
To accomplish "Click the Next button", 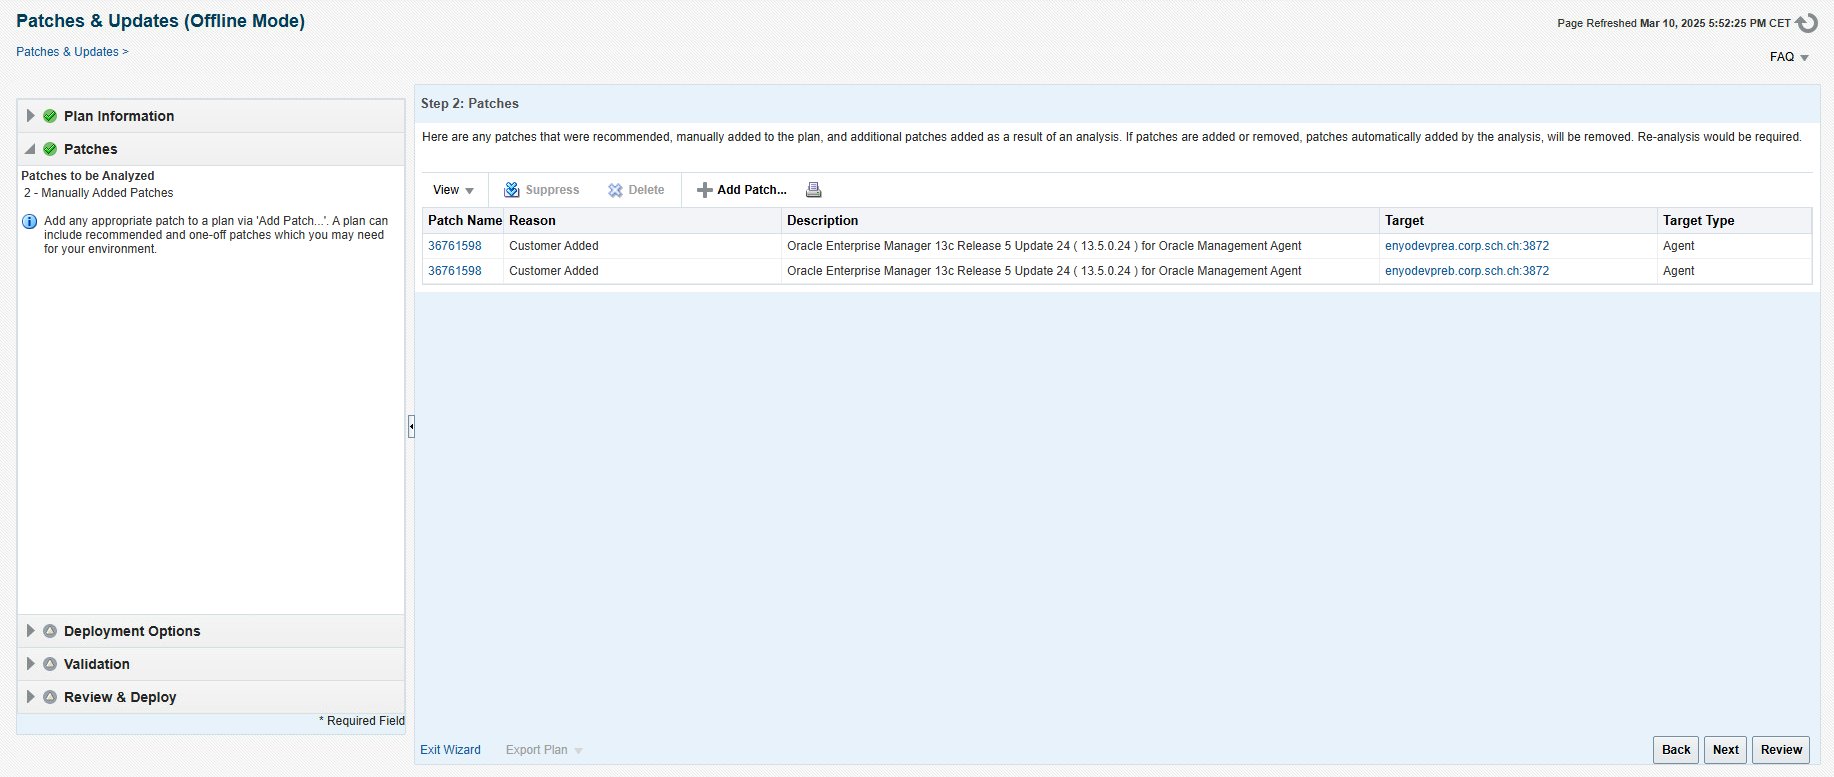I will click(x=1725, y=750).
